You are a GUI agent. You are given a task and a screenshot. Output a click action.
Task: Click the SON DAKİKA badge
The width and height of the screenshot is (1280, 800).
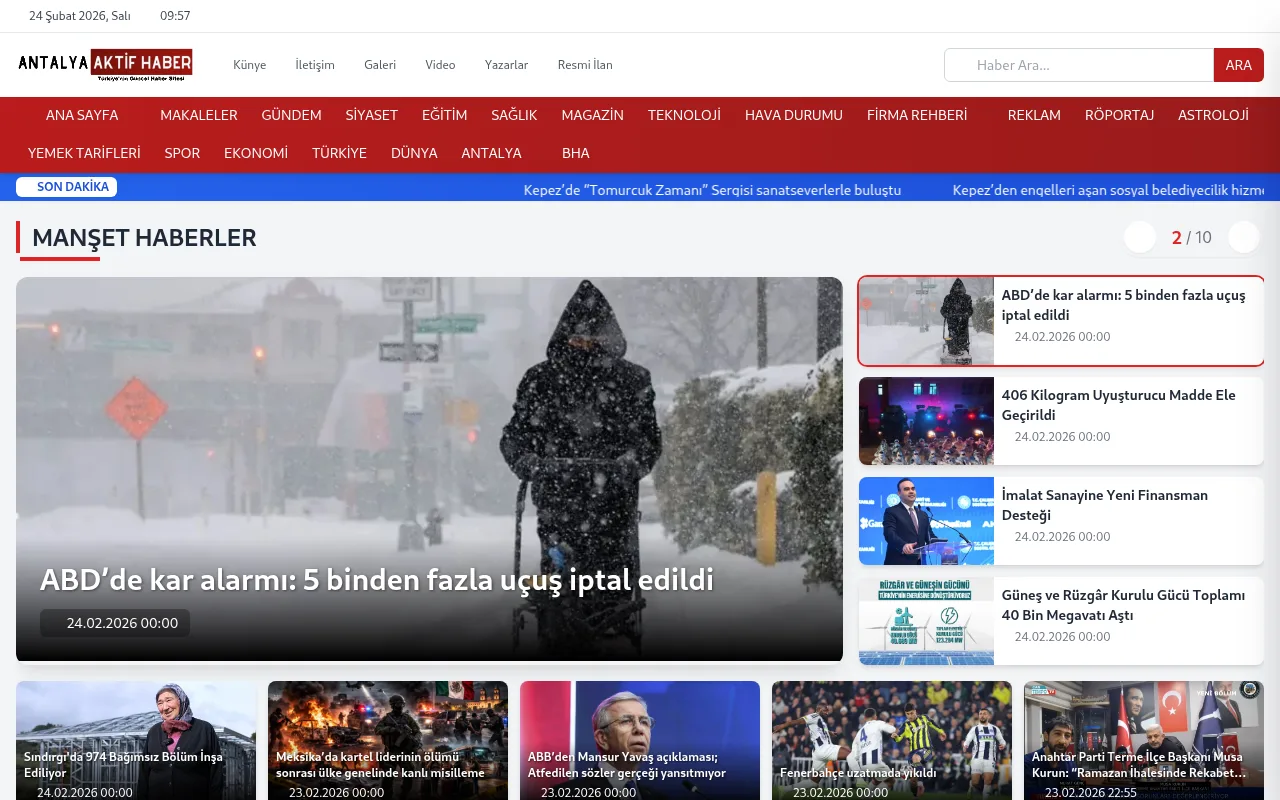[x=66, y=187]
